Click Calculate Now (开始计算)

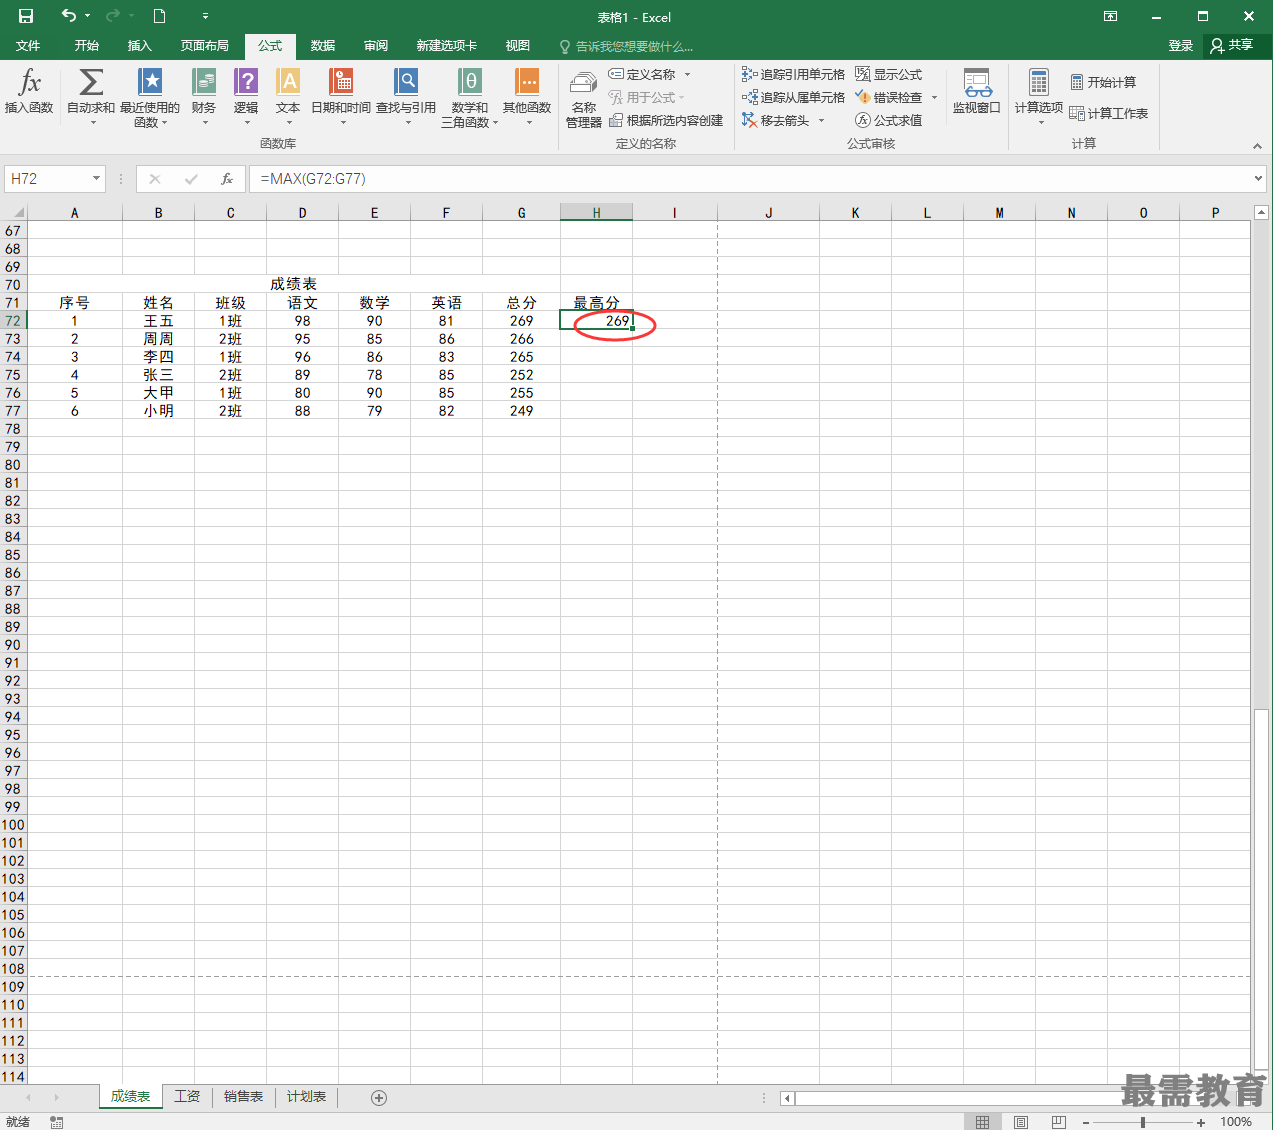(1103, 83)
